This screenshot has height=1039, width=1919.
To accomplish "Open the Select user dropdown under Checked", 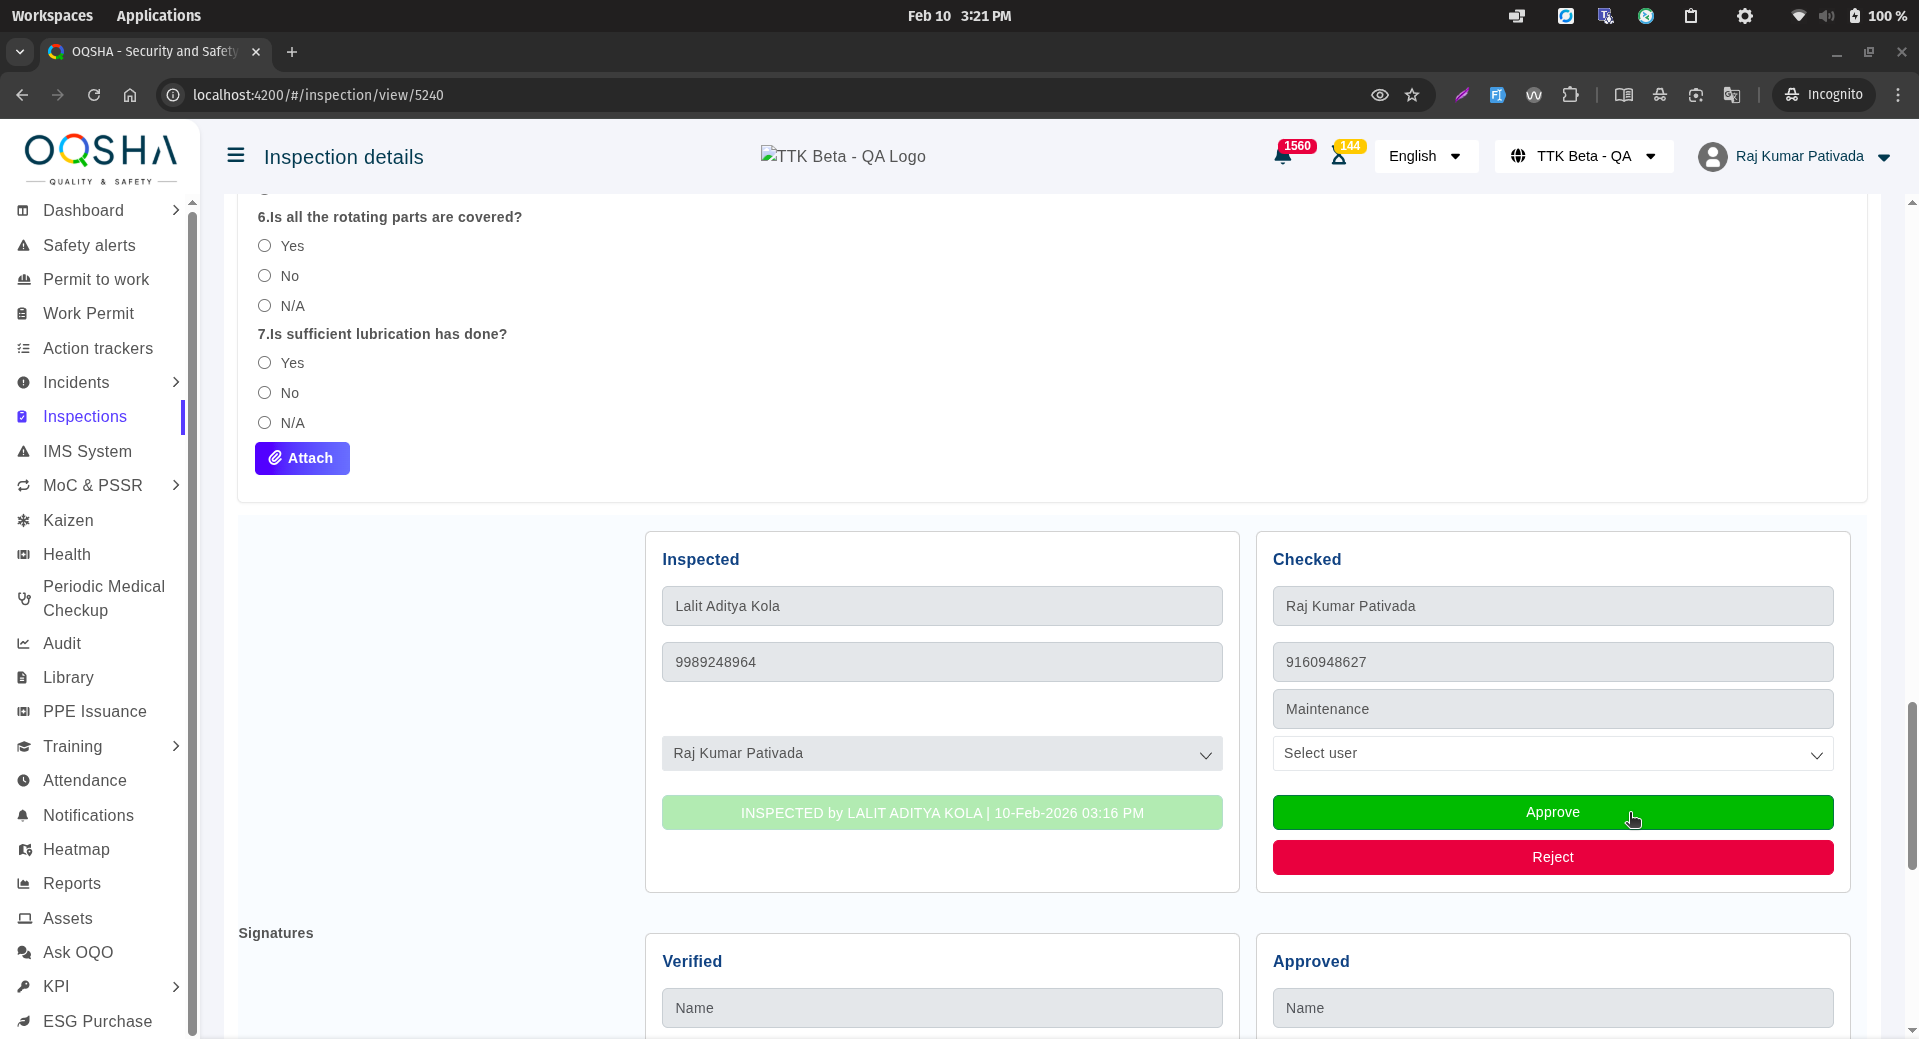I will pyautogui.click(x=1552, y=754).
